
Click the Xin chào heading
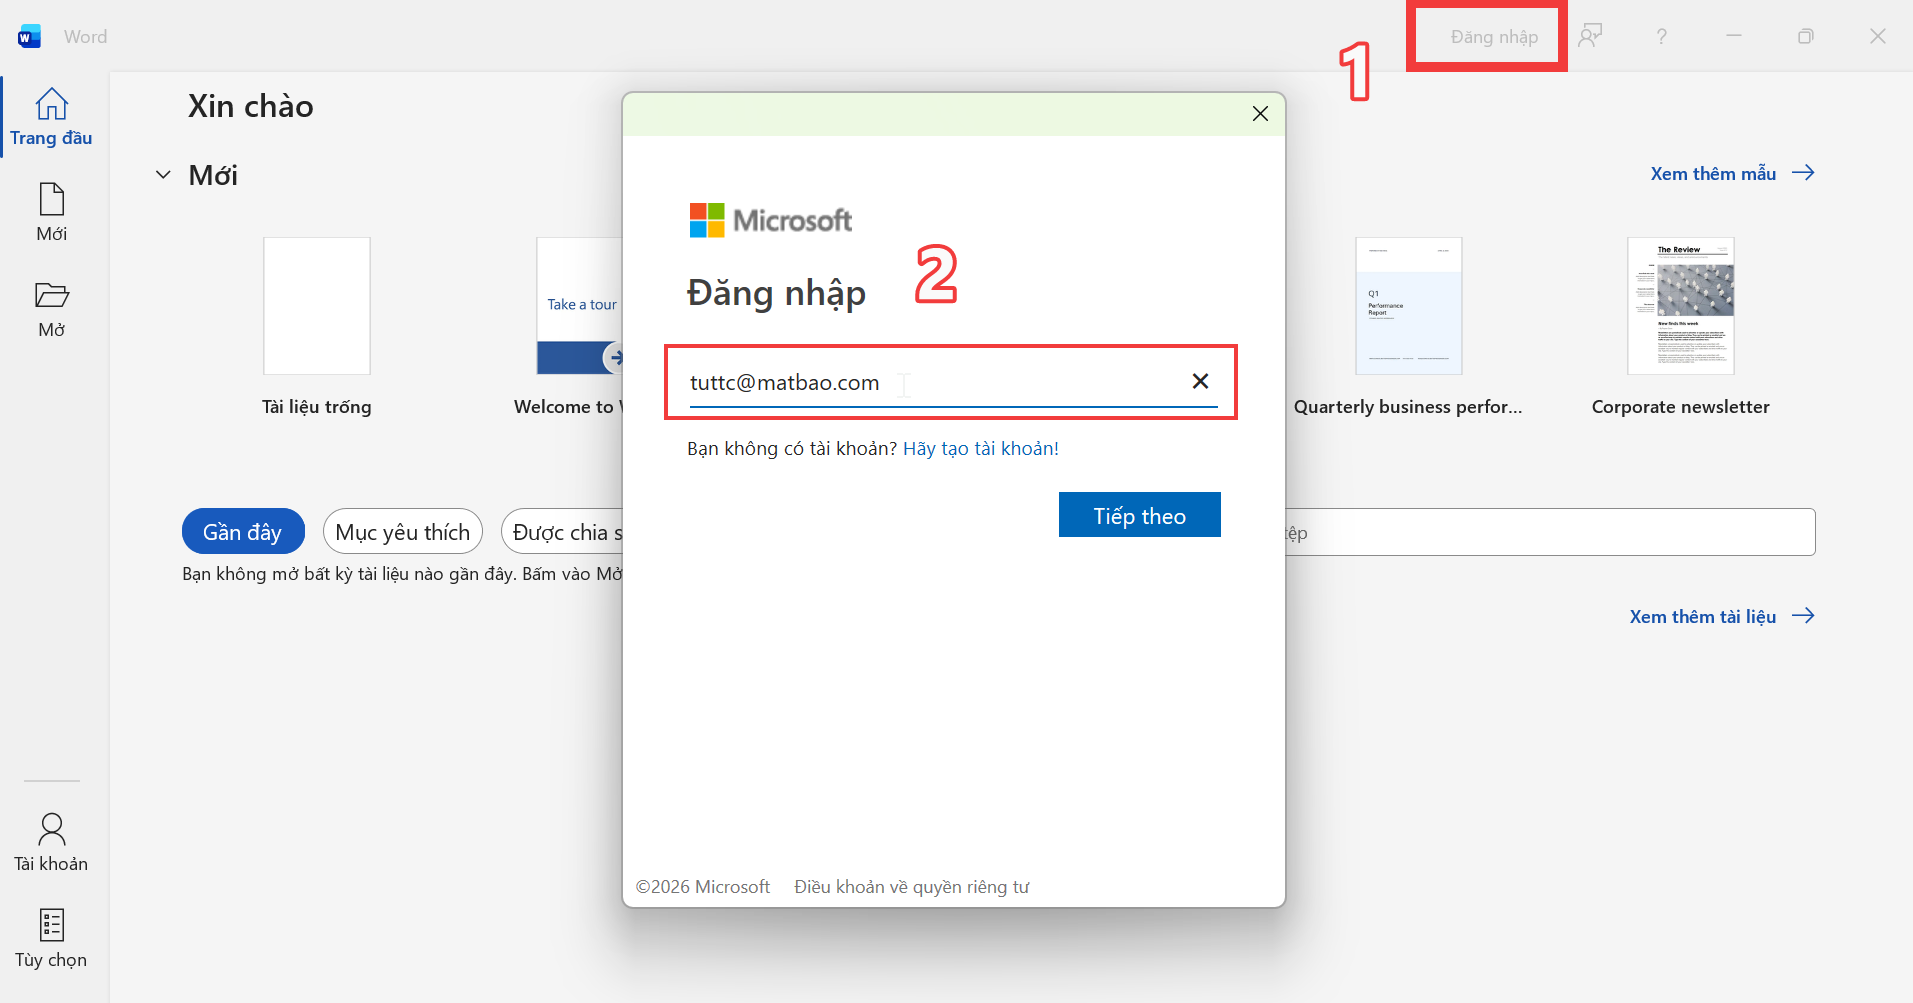coord(251,106)
